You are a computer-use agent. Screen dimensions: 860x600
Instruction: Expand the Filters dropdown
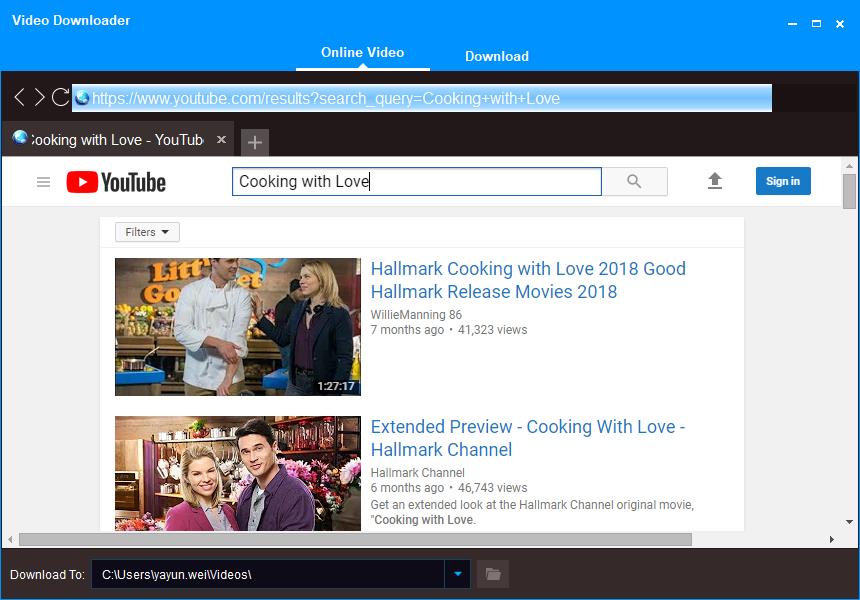147,232
